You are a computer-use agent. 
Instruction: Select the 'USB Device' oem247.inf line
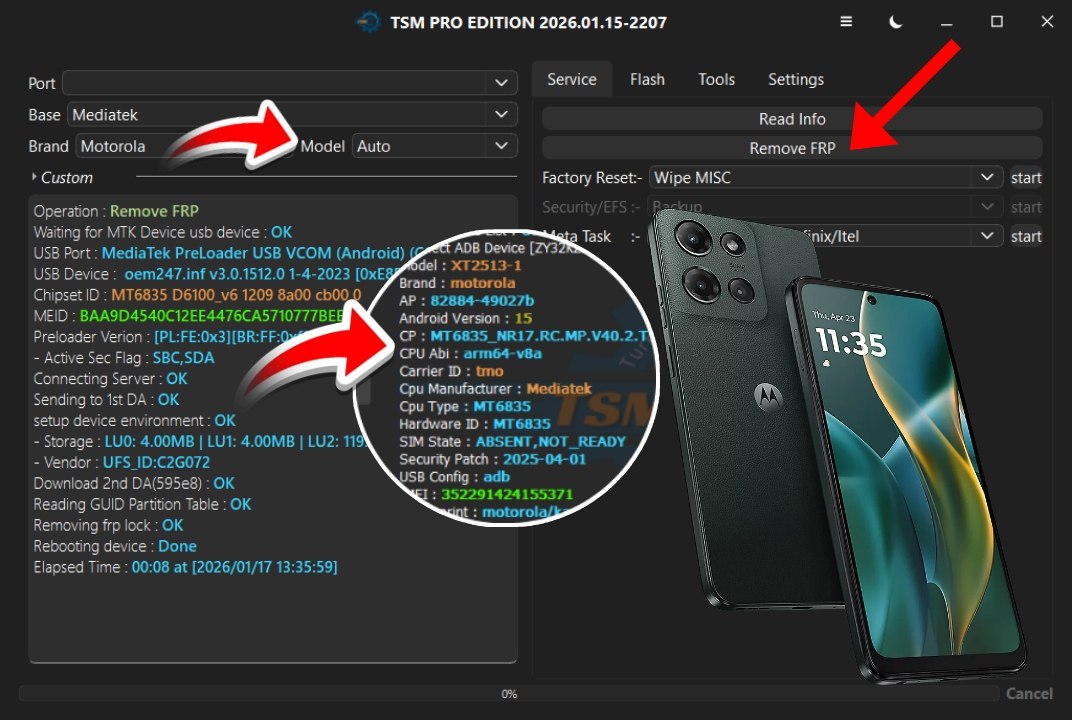point(215,274)
